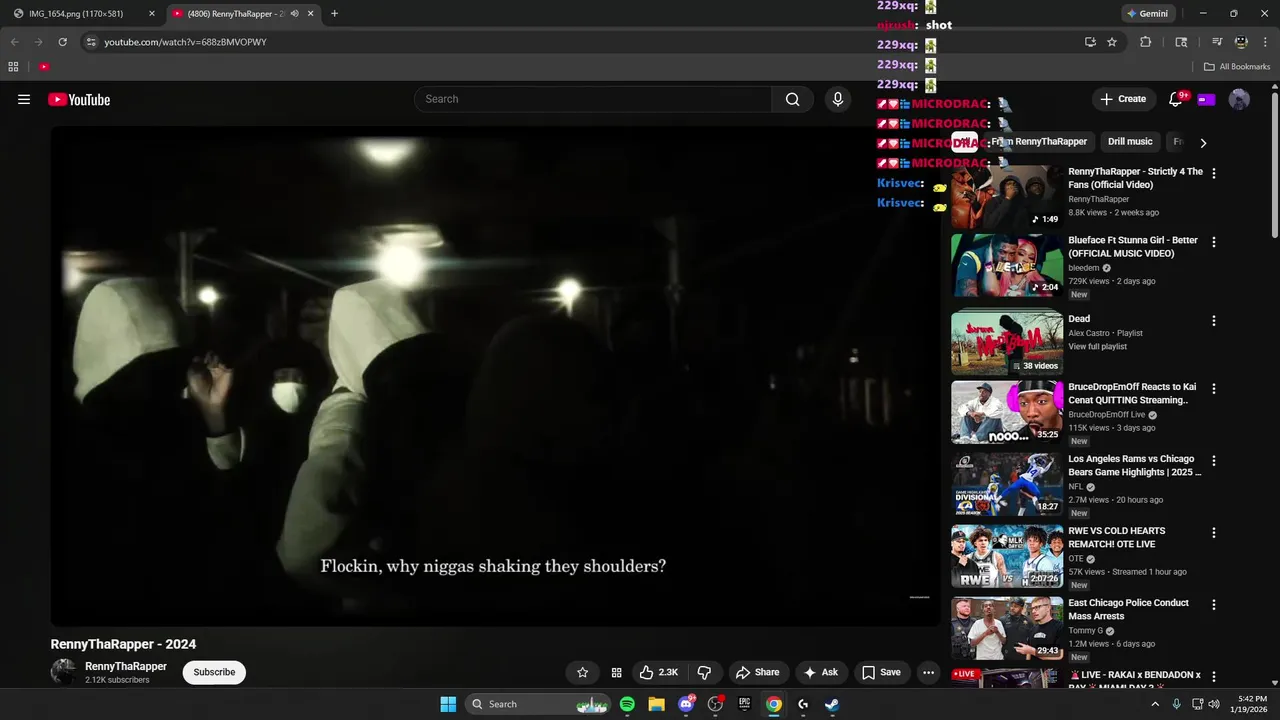Click the address bar URL

tap(186, 42)
